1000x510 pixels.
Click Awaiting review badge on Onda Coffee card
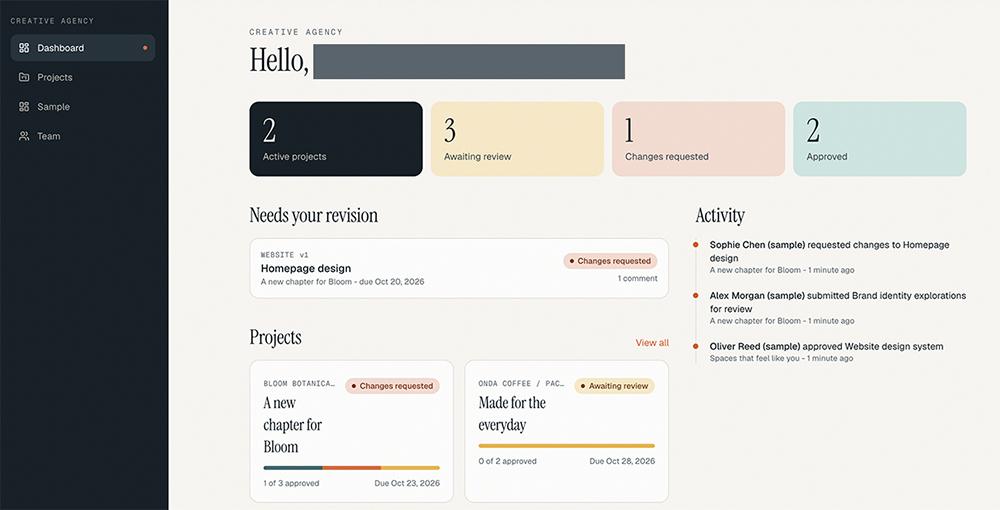point(615,386)
